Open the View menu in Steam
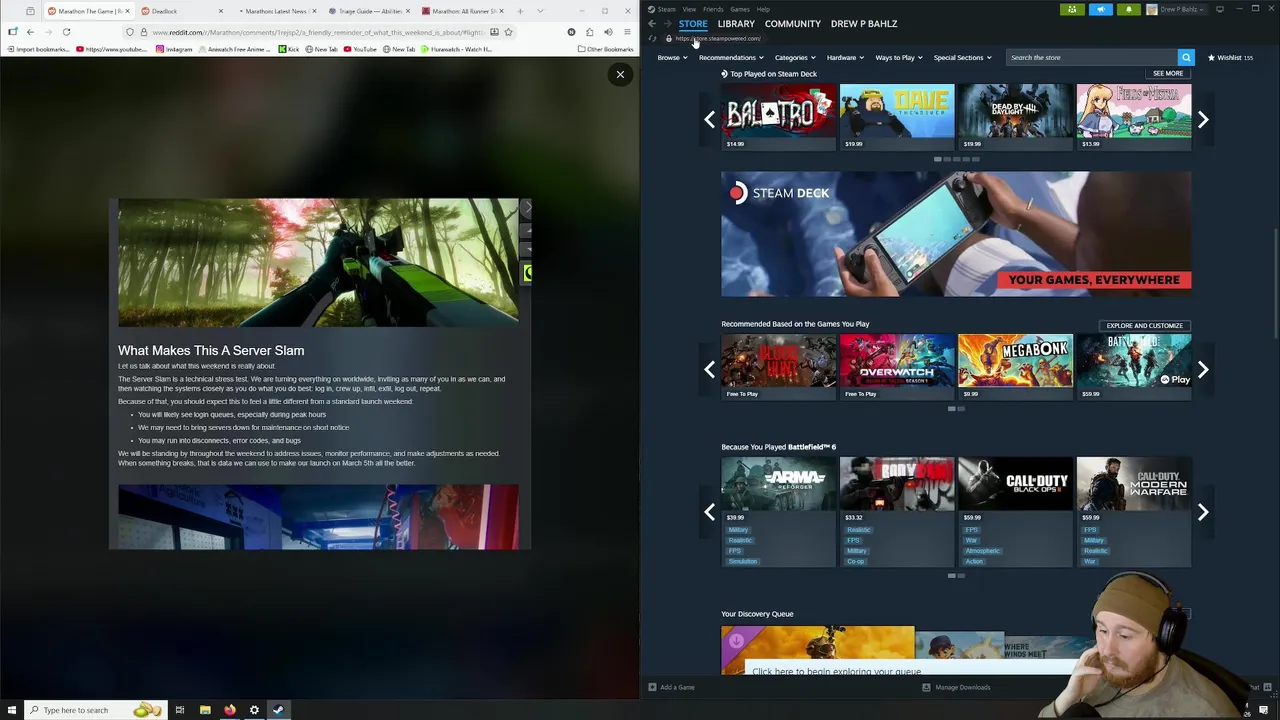This screenshot has width=1280, height=720. (689, 9)
